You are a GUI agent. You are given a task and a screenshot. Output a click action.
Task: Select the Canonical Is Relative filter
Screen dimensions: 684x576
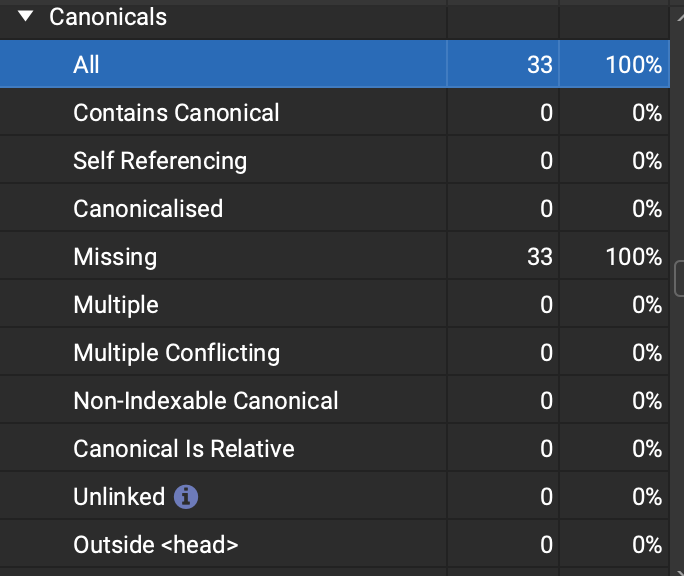pos(184,449)
